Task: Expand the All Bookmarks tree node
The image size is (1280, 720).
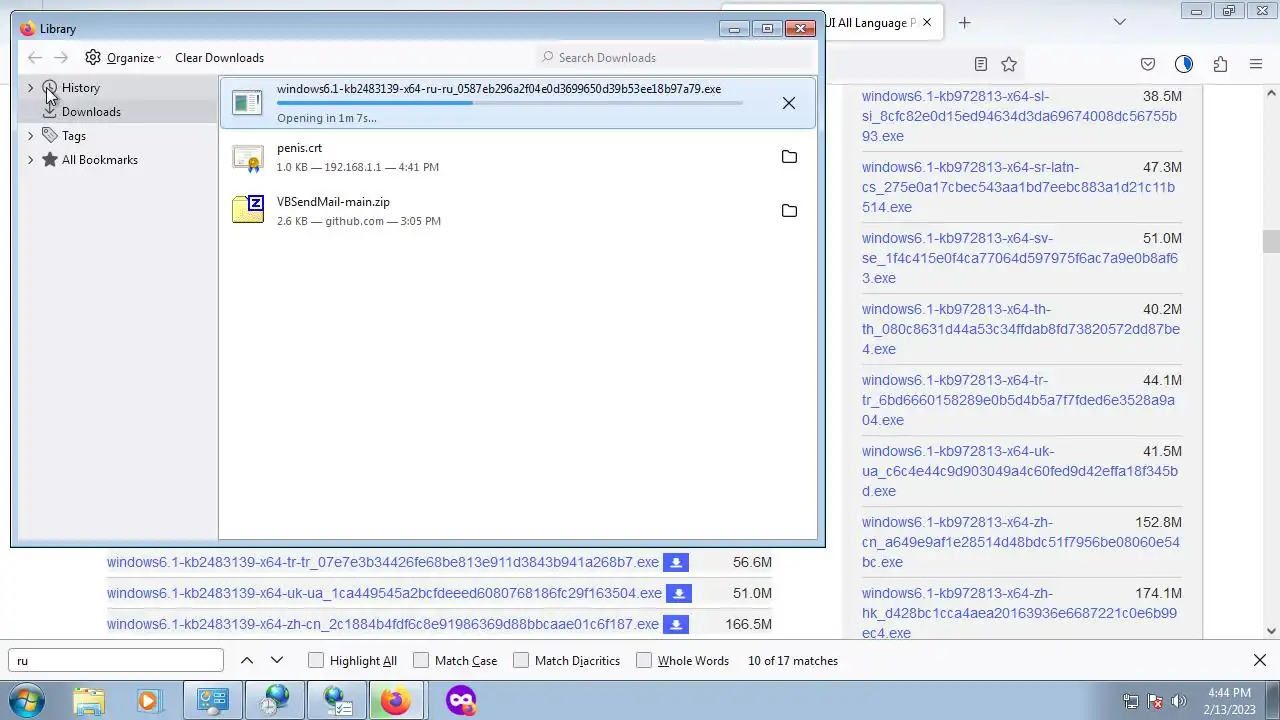Action: pos(30,159)
